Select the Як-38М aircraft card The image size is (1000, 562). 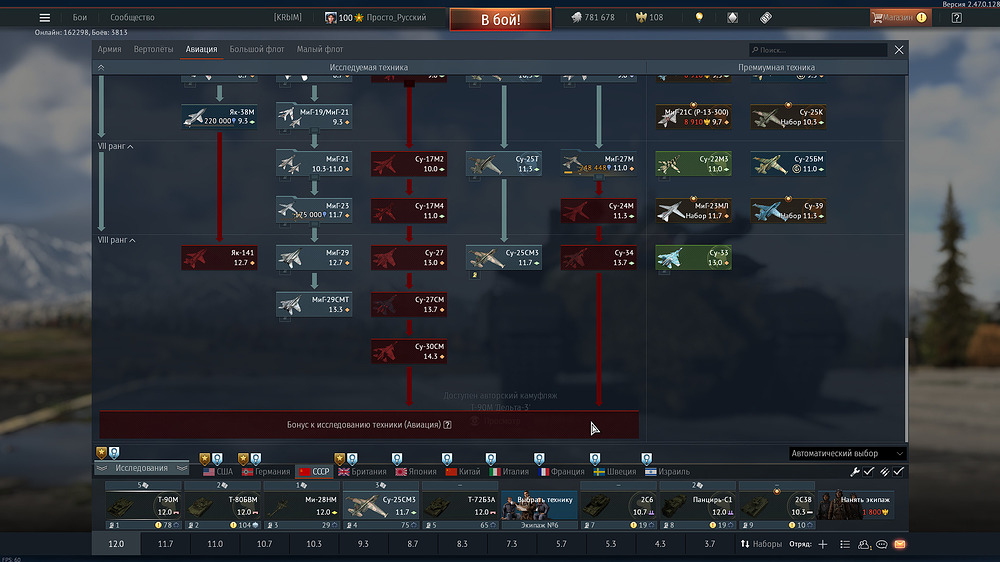(x=219, y=117)
